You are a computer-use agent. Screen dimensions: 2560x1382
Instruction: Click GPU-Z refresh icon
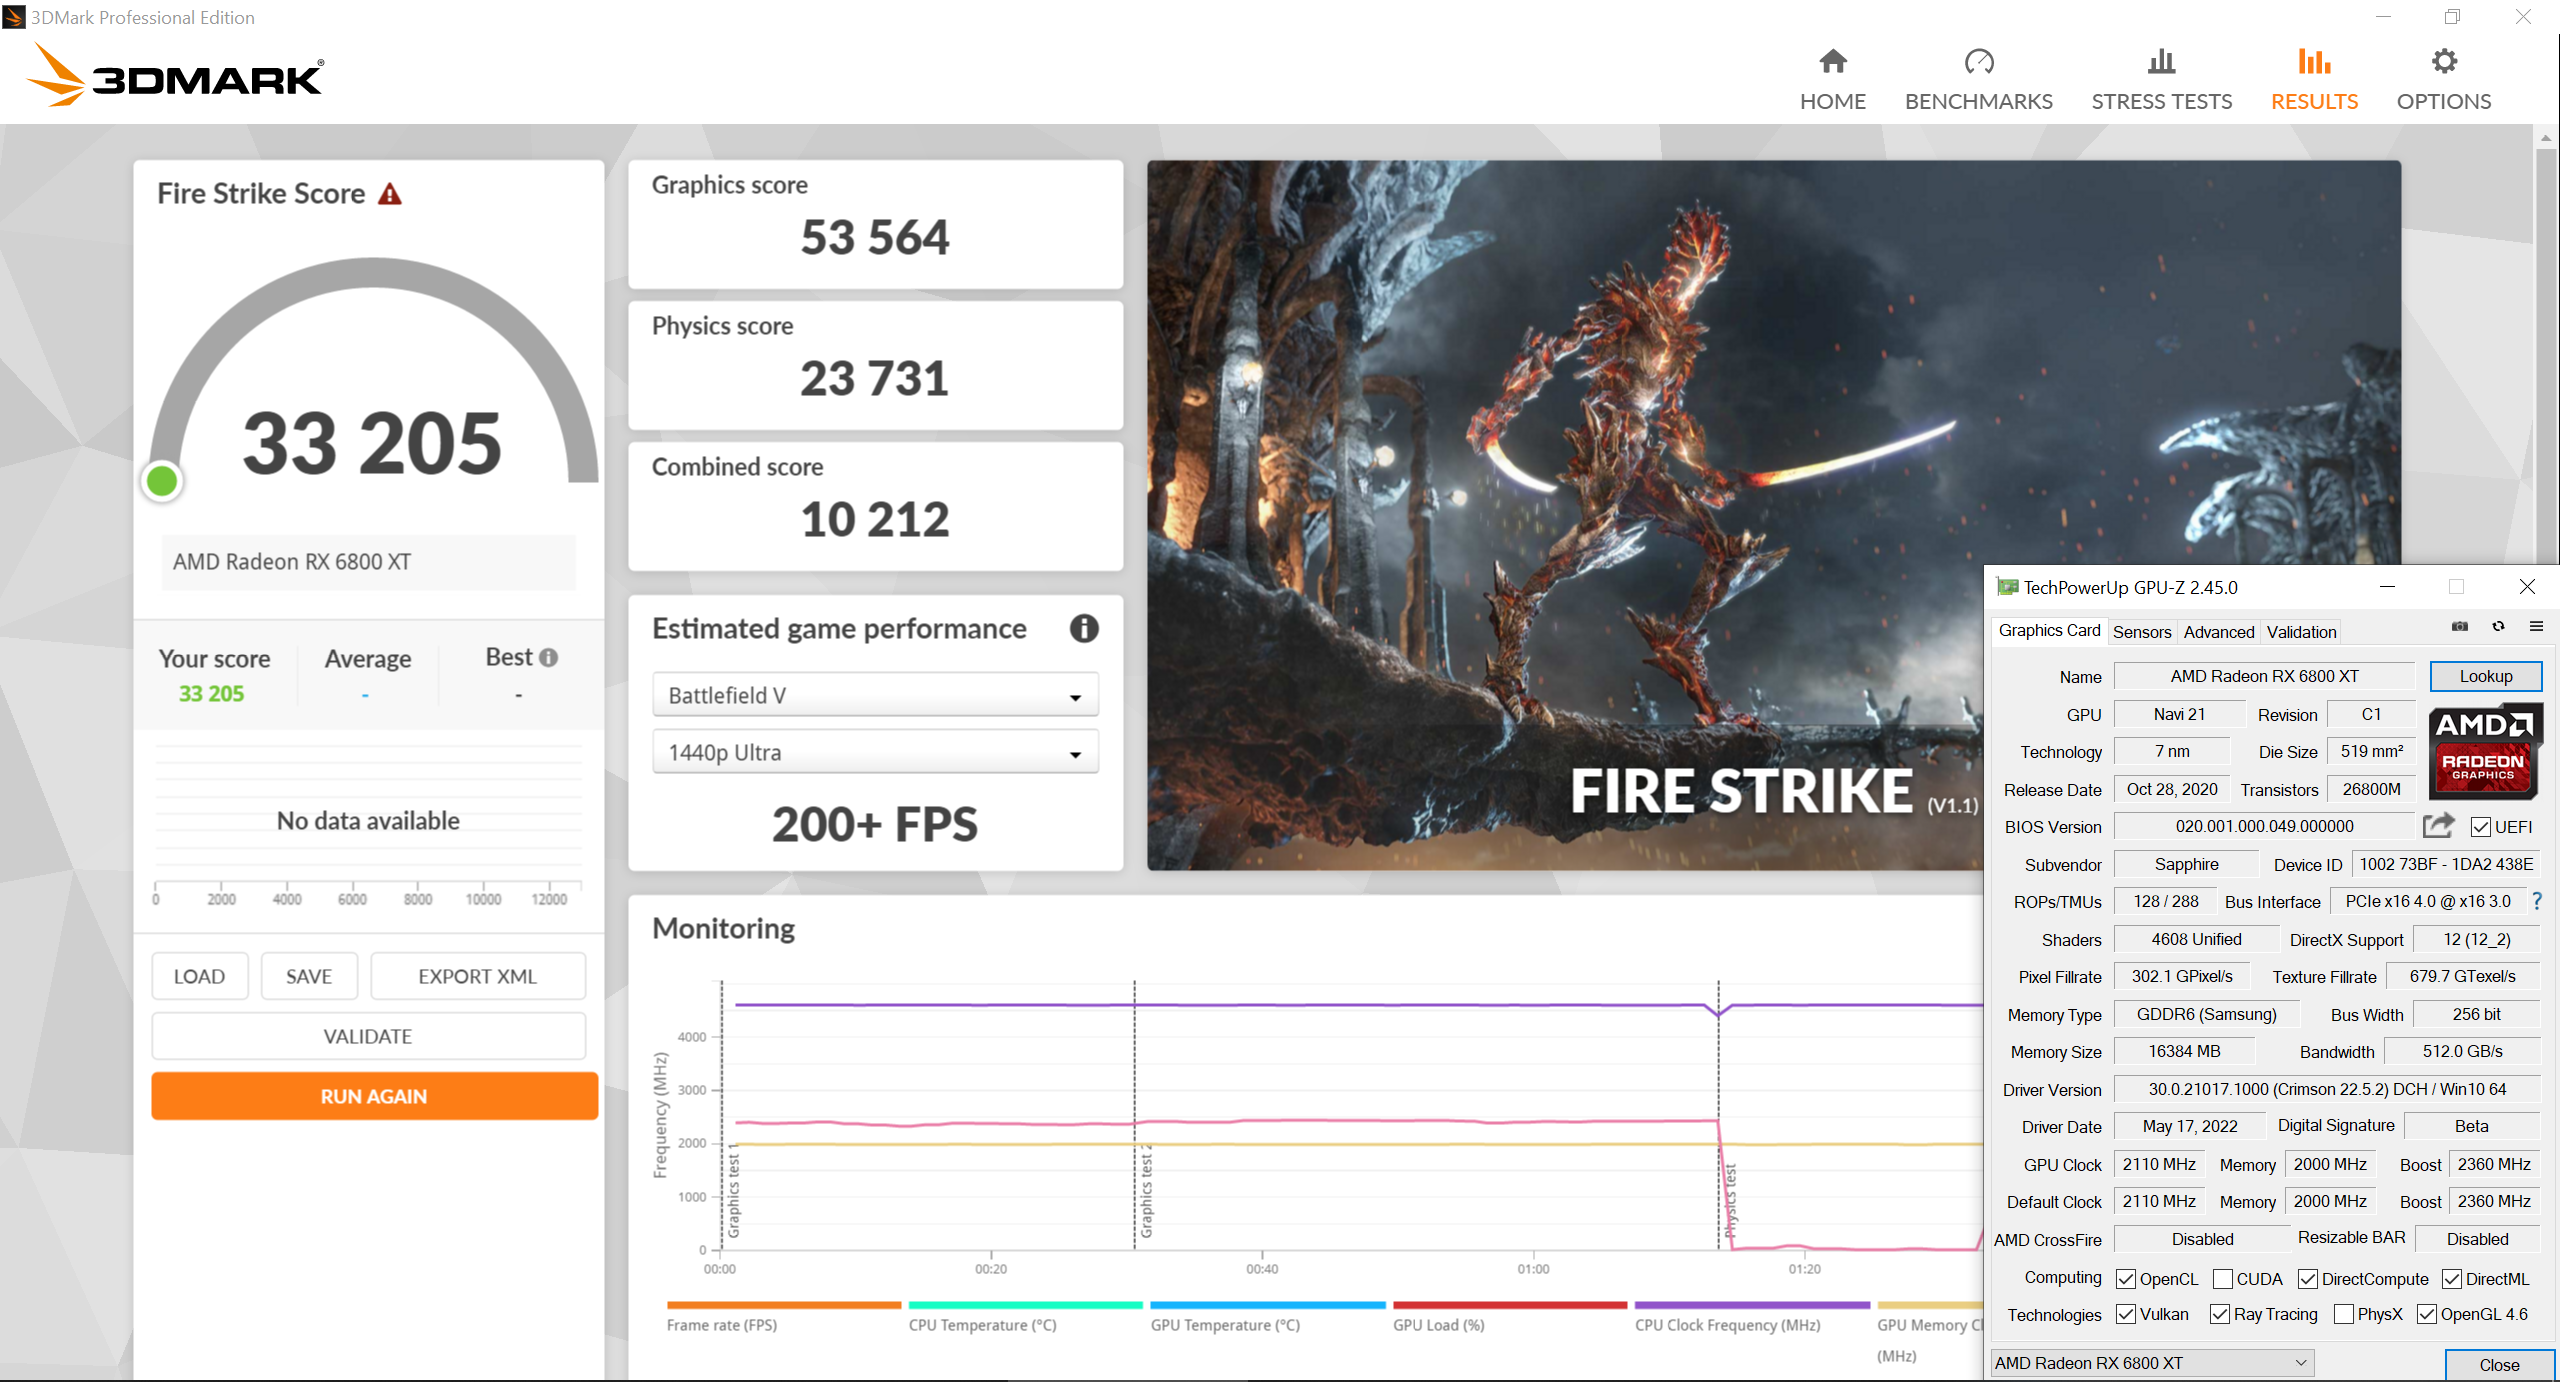pos(2498,627)
